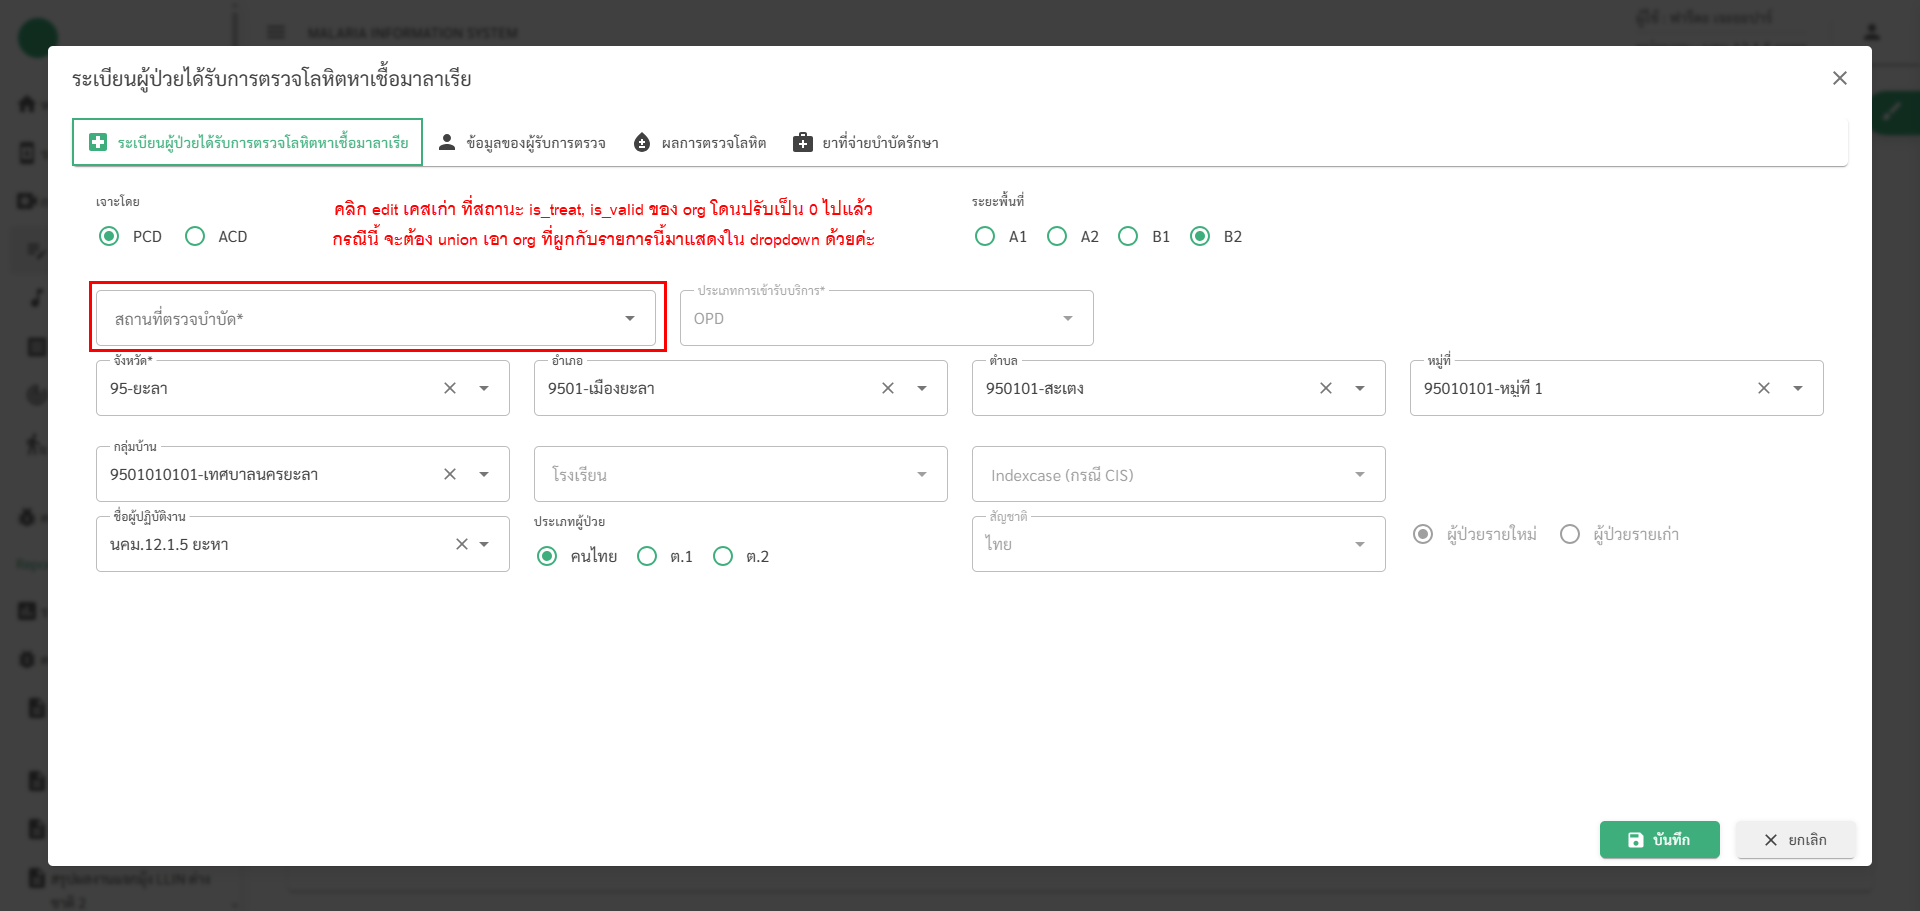Select the ACD radio button
Screen dimensions: 1920x911
196,236
